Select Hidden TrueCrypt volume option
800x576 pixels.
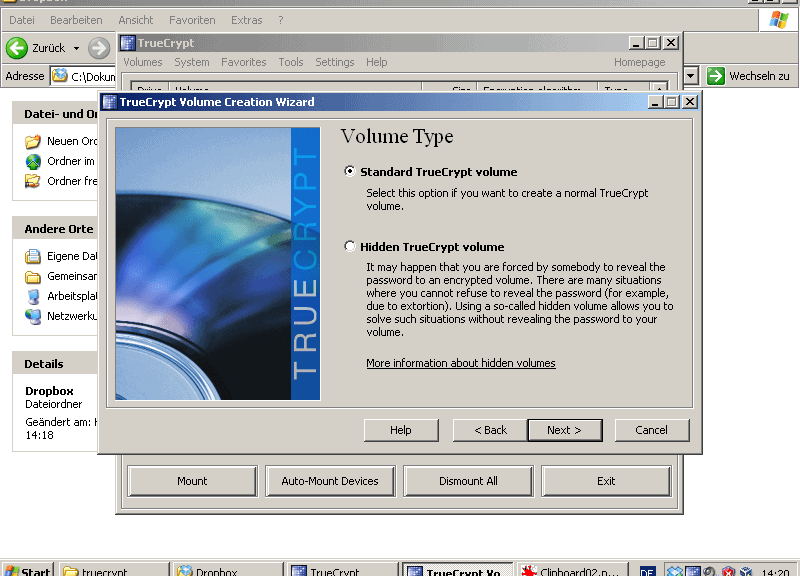pyautogui.click(x=349, y=246)
